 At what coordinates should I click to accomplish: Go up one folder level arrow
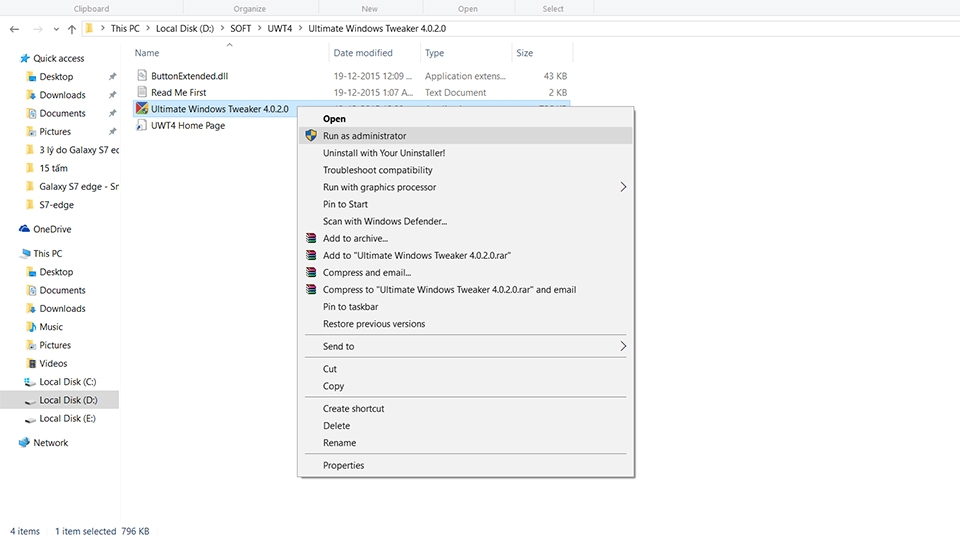(72, 29)
